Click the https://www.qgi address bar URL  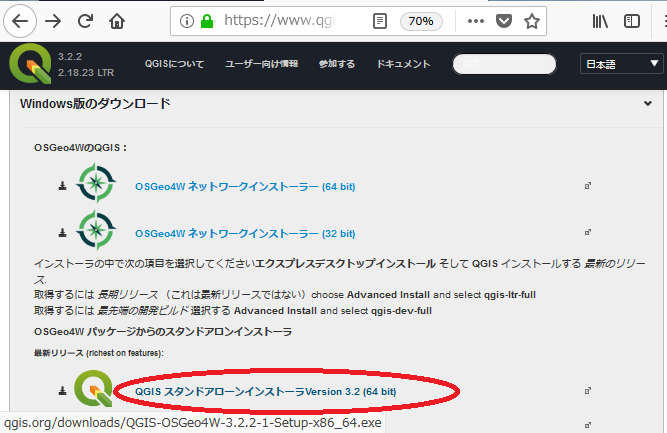280,20
